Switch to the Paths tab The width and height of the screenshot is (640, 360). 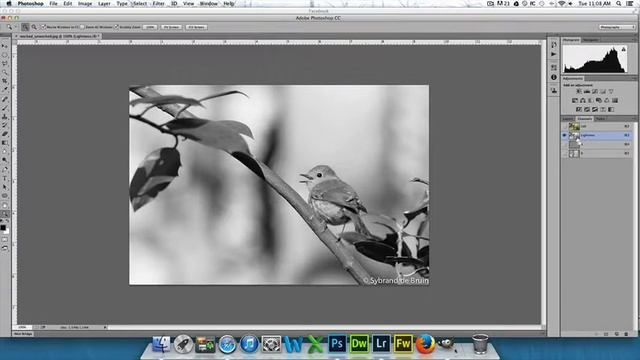click(x=600, y=119)
